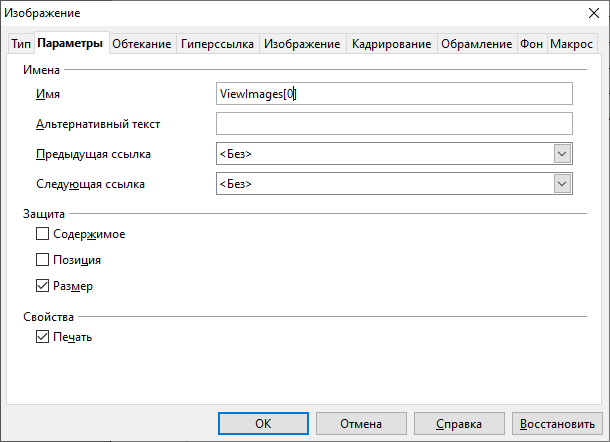The image size is (610, 442).
Task: Expand the Предыдущая ссылка dropdown
Action: (562, 154)
